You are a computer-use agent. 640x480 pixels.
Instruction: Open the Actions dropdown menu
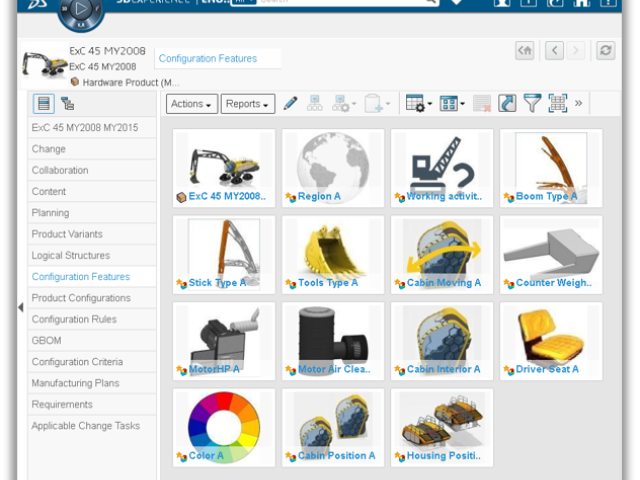point(191,104)
